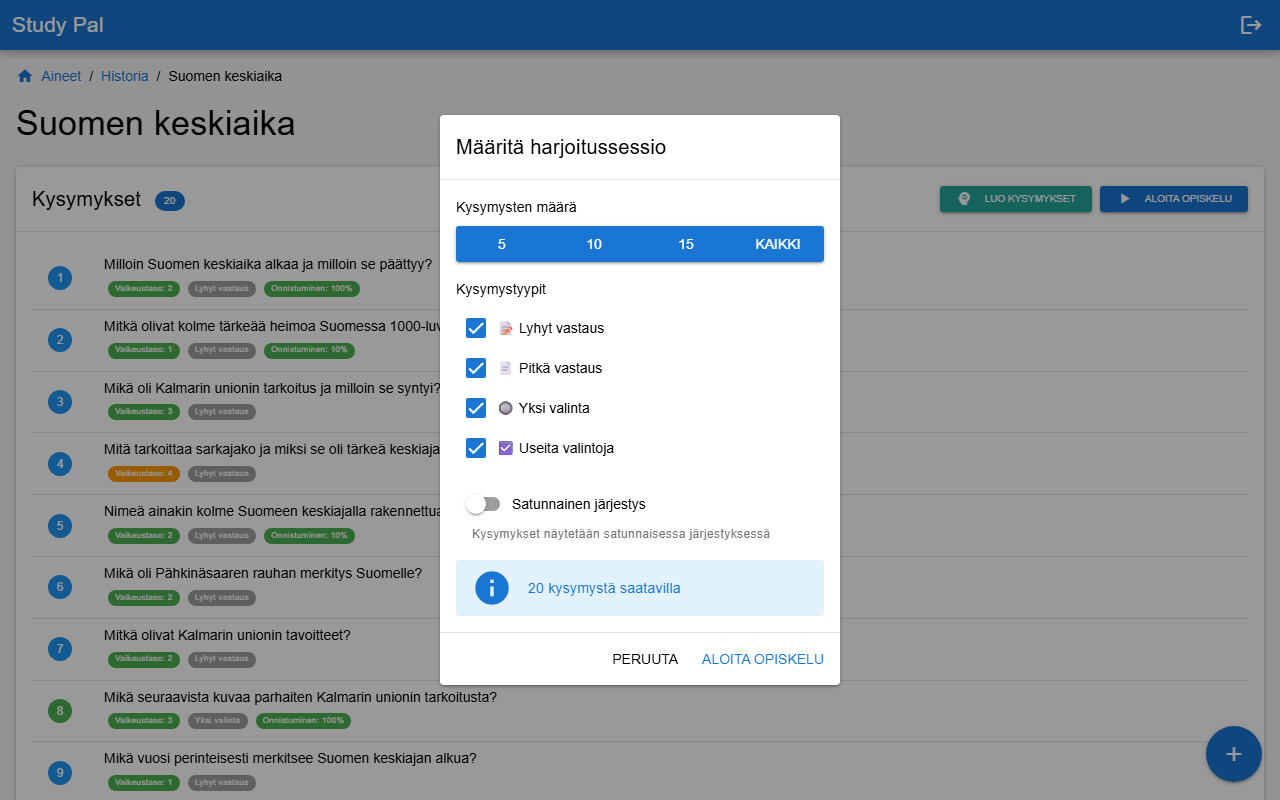Click 'Vaikeustaso: 3' tag on question 3
This screenshot has width=1280, height=800.
click(144, 411)
